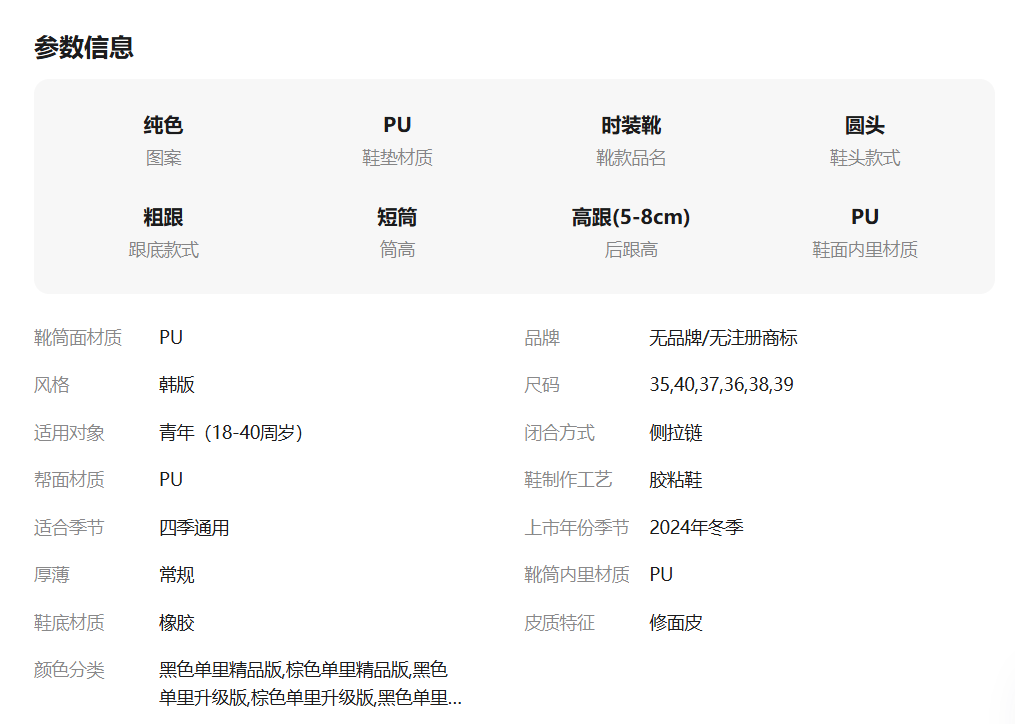
Task: Click the 时装靴 boot style value
Action: (631, 125)
